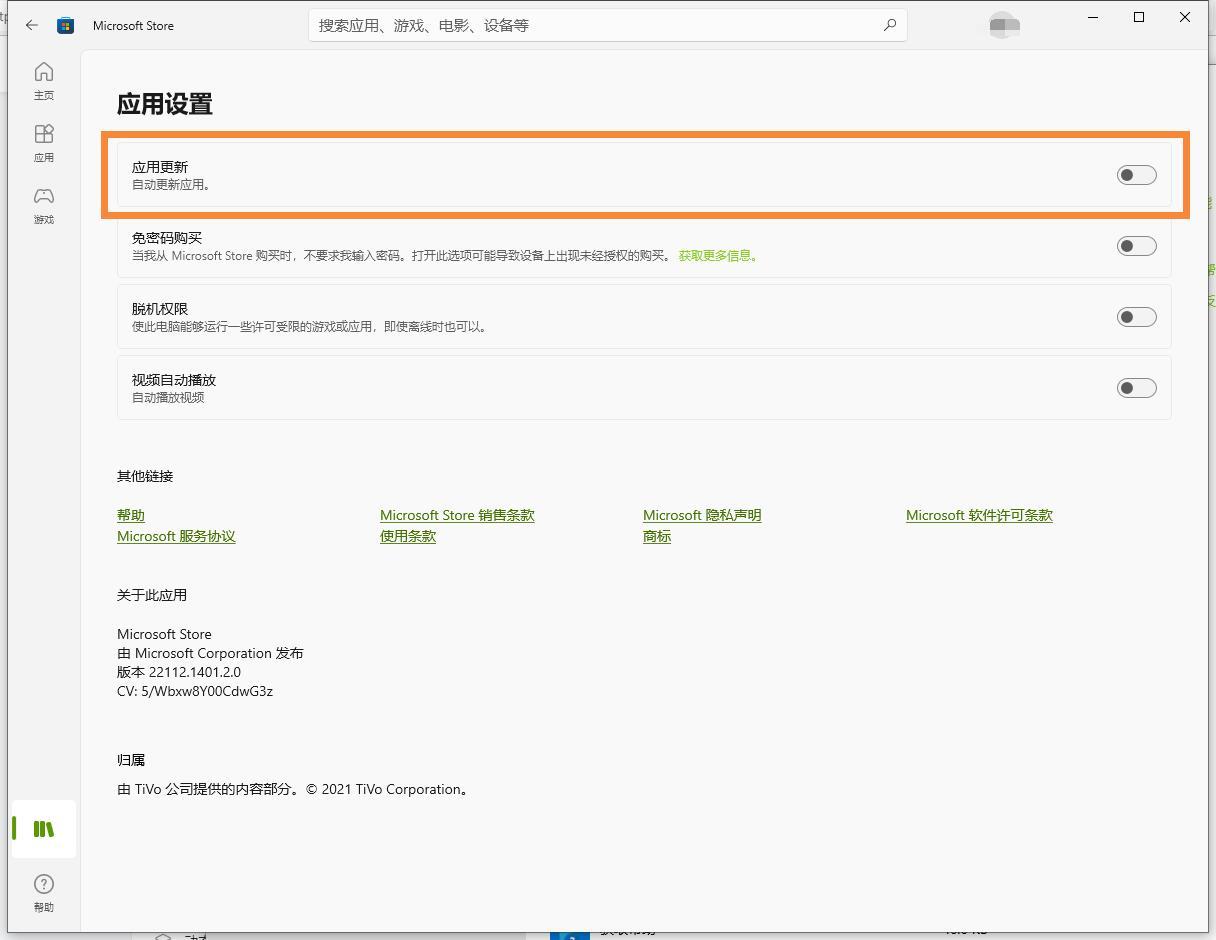This screenshot has height=940, width=1216.
Task: Enable the 应用更新 automatic updates toggle
Action: [x=1136, y=174]
